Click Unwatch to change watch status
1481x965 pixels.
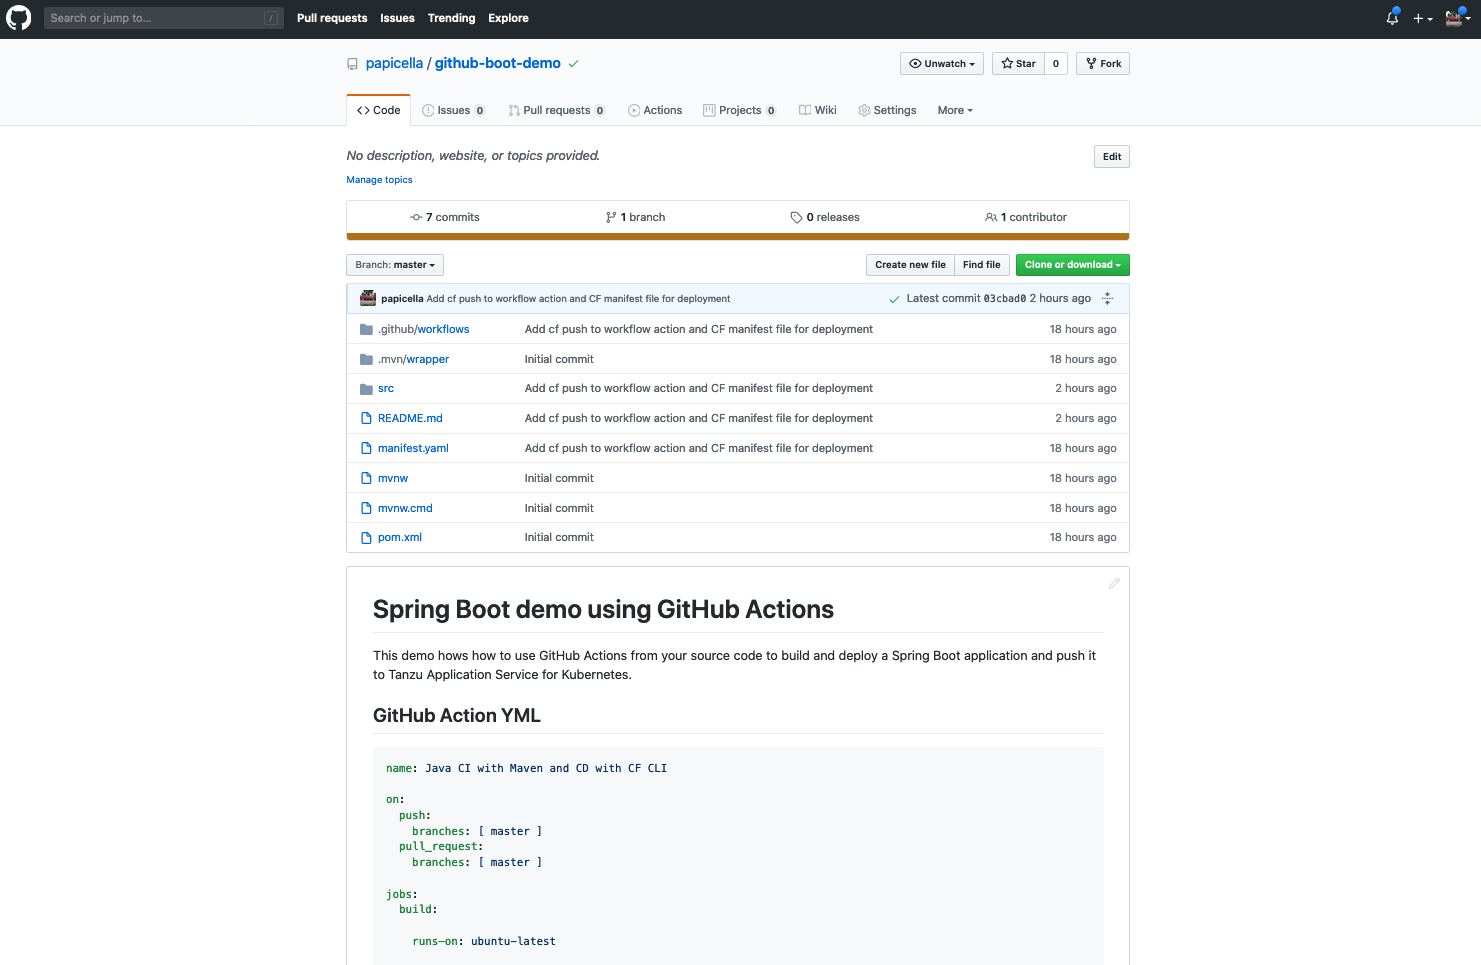pos(941,63)
